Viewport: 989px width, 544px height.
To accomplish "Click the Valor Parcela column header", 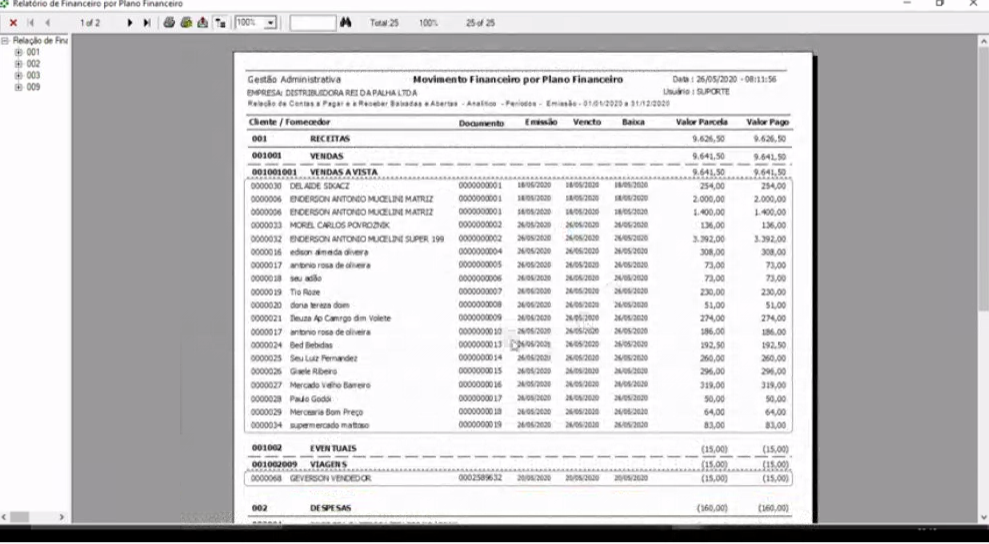I will tap(701, 122).
